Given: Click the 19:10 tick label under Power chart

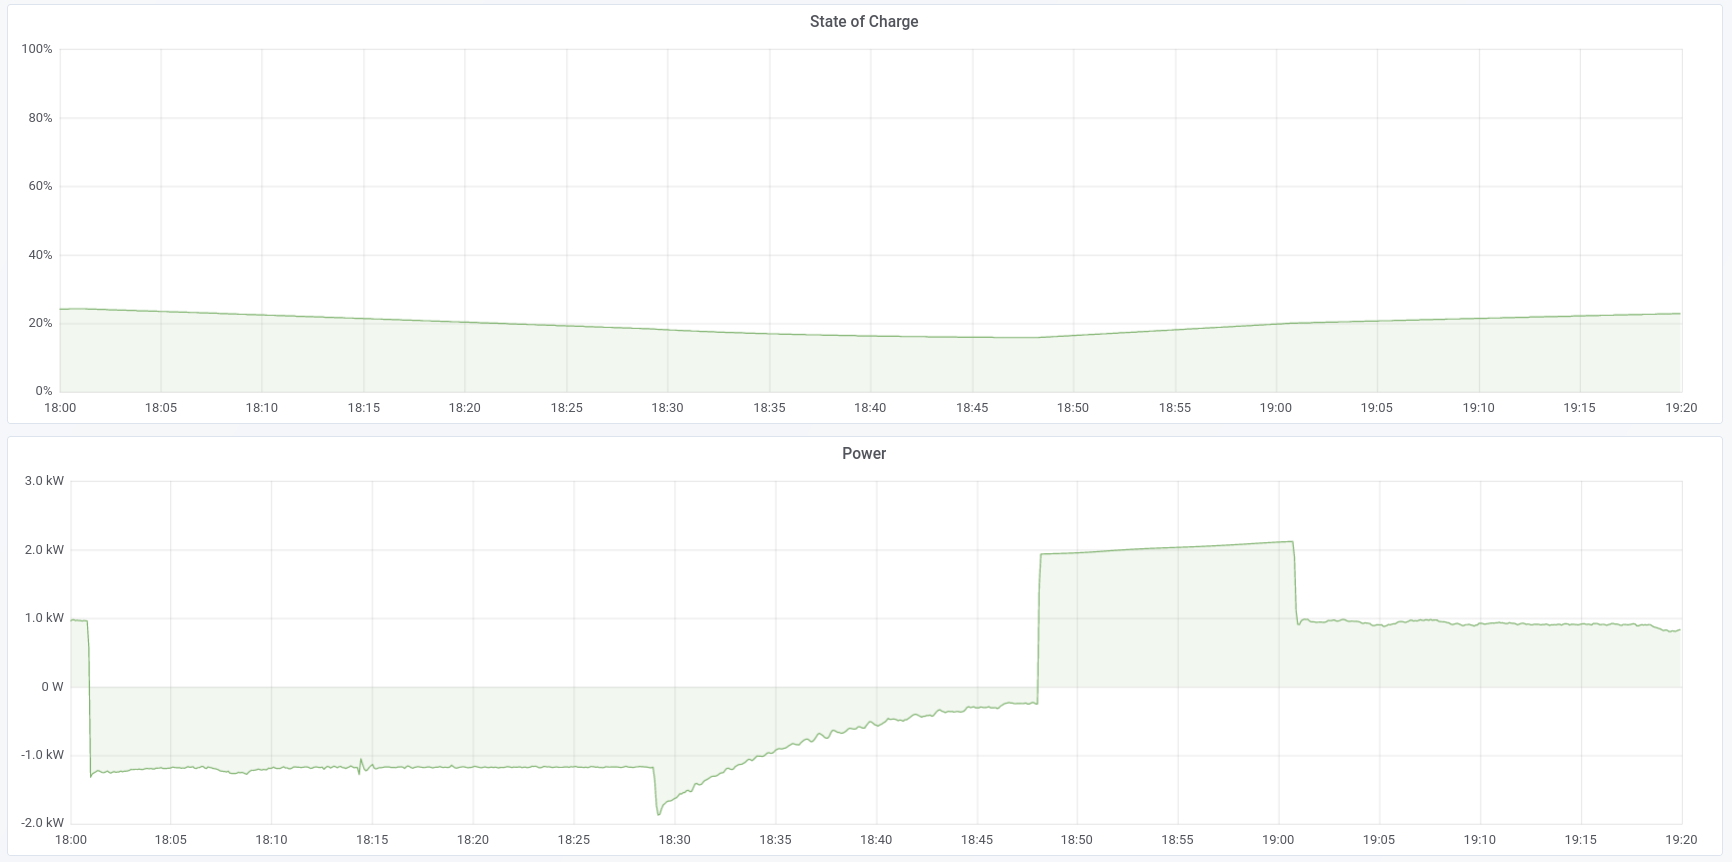Looking at the screenshot, I should 1479,840.
